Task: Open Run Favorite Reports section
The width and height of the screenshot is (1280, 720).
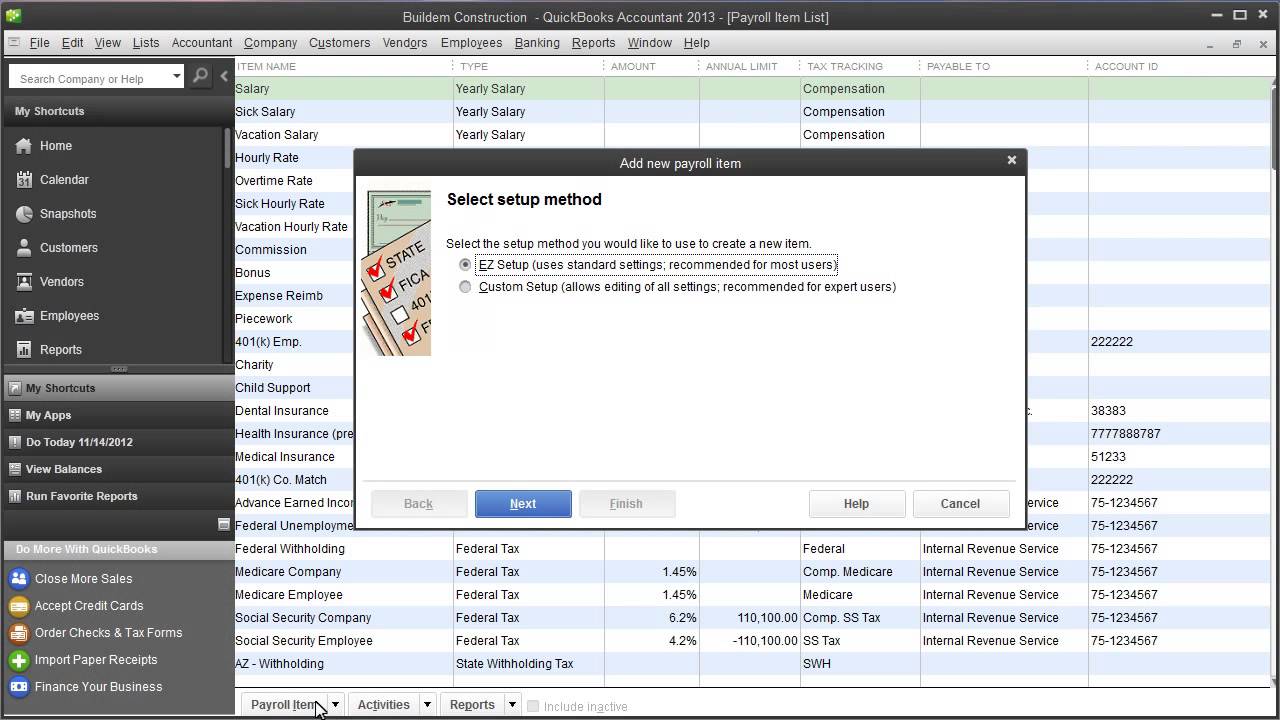Action: [x=118, y=496]
